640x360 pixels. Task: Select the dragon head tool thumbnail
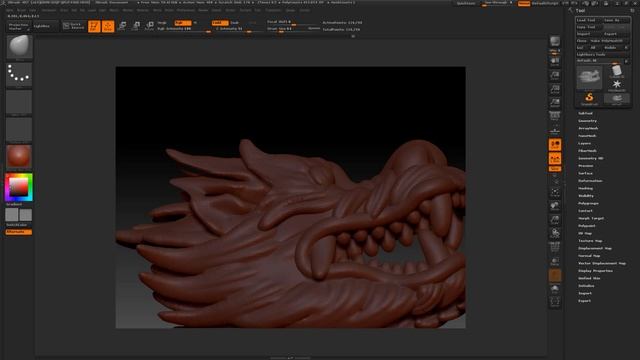(589, 78)
